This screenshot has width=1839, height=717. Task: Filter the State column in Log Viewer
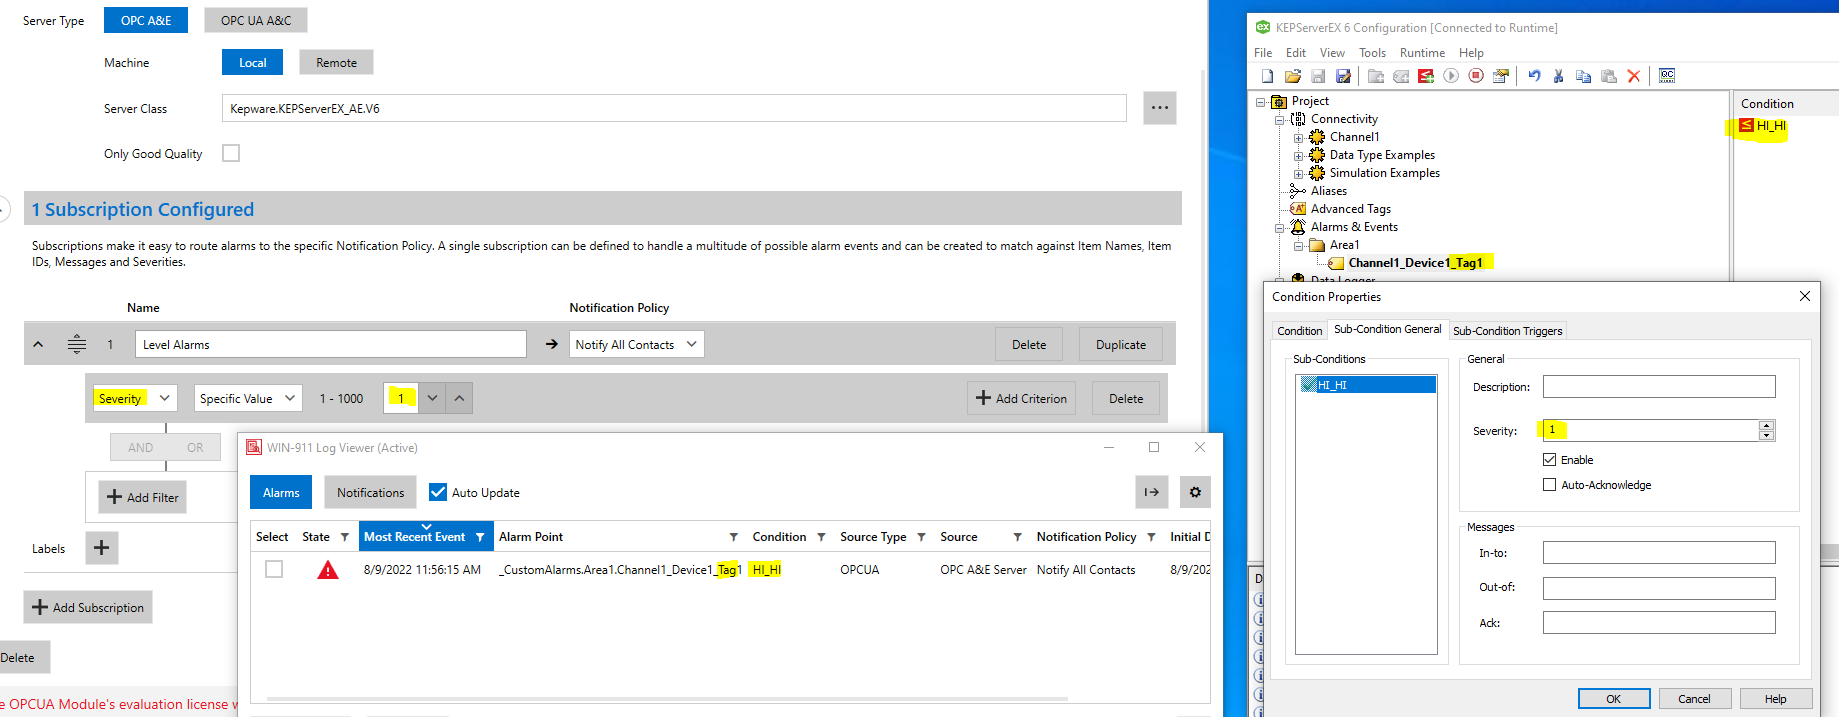345,537
